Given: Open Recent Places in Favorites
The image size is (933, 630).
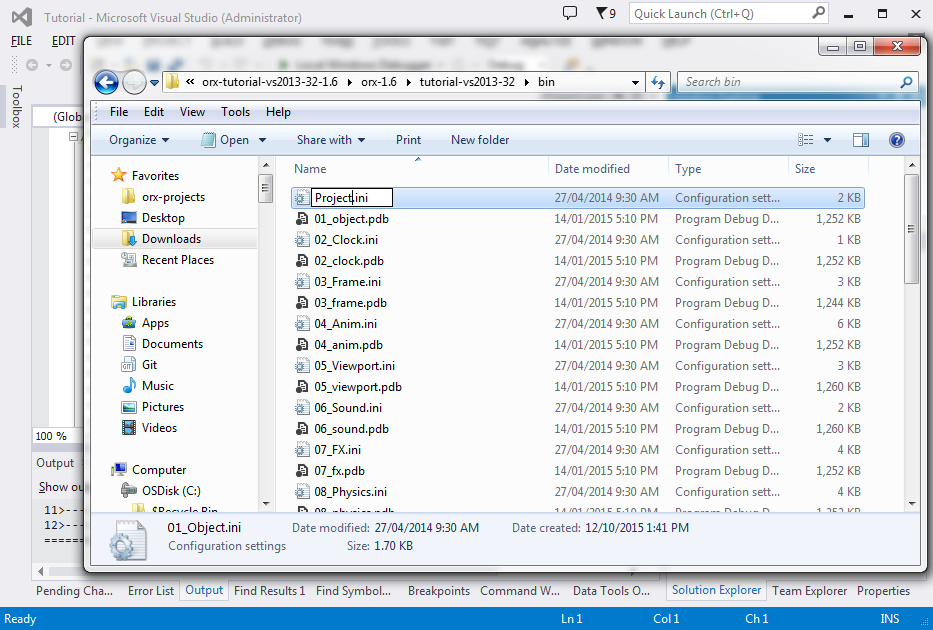Looking at the screenshot, I should [178, 259].
